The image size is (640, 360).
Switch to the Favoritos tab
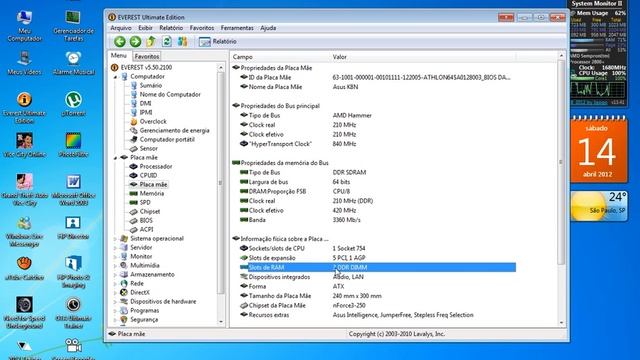click(147, 56)
